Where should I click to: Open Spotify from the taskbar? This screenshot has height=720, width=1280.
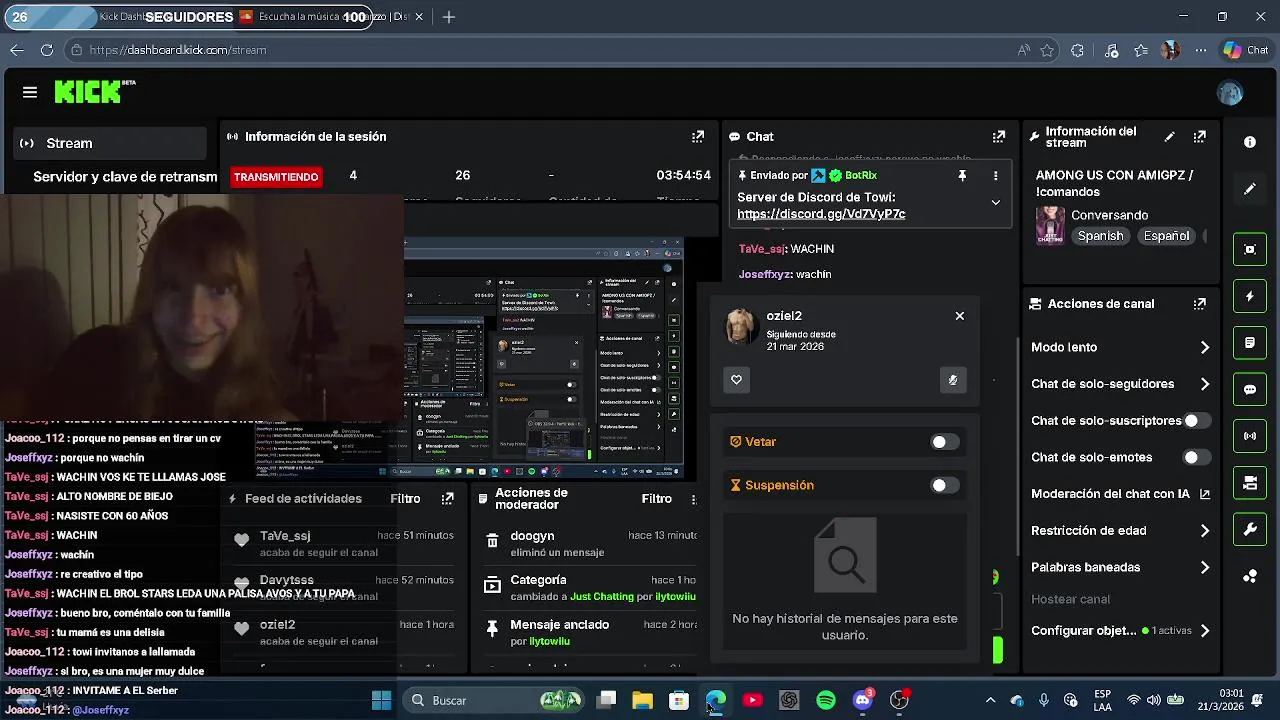[x=826, y=700]
